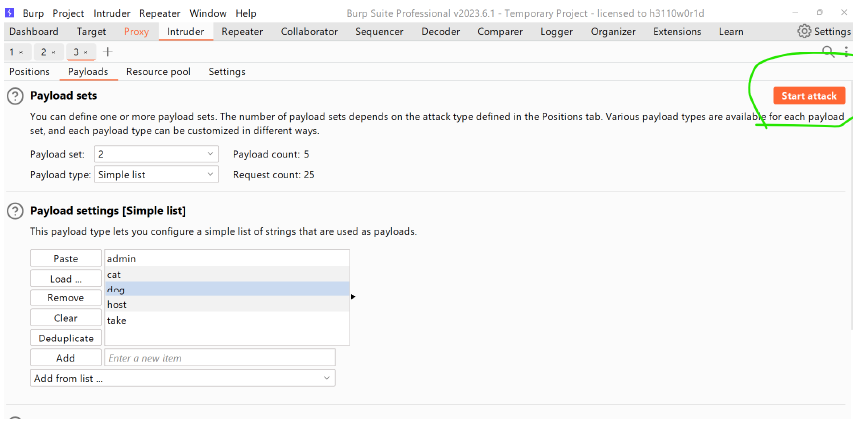Select the Intruder main tab

click(186, 32)
